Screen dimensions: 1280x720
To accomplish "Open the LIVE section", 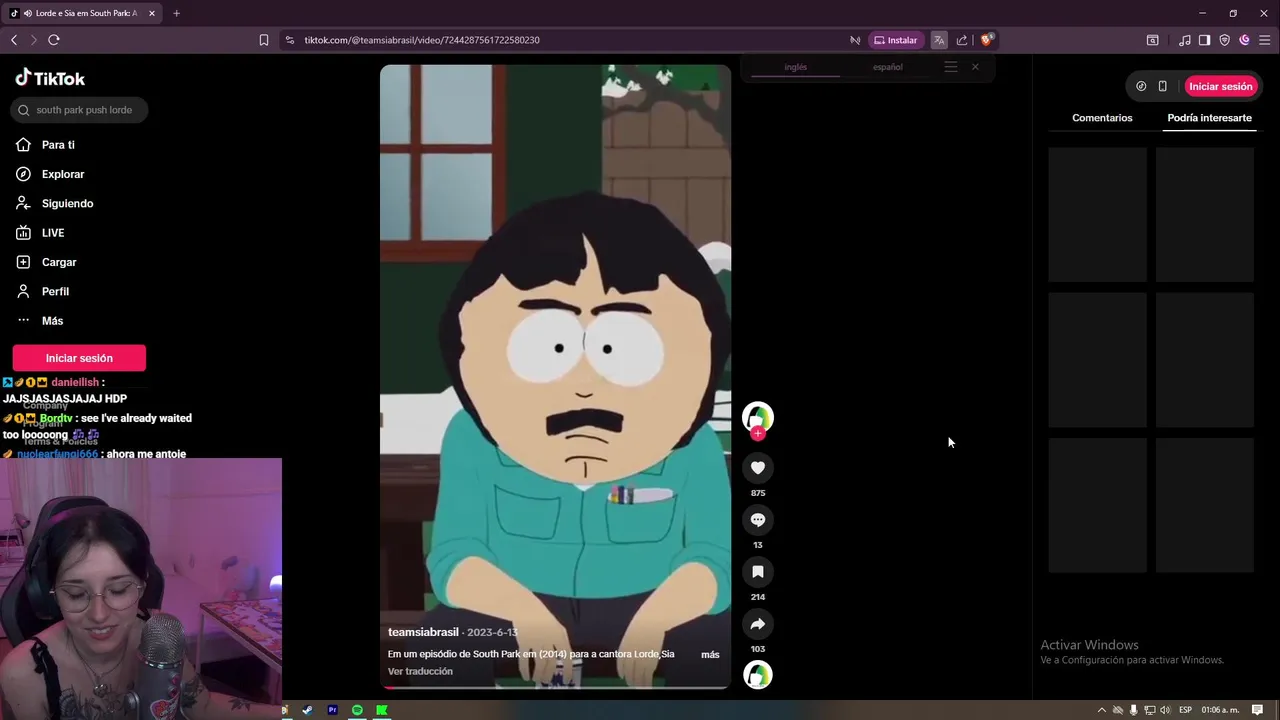I will pyautogui.click(x=53, y=233).
